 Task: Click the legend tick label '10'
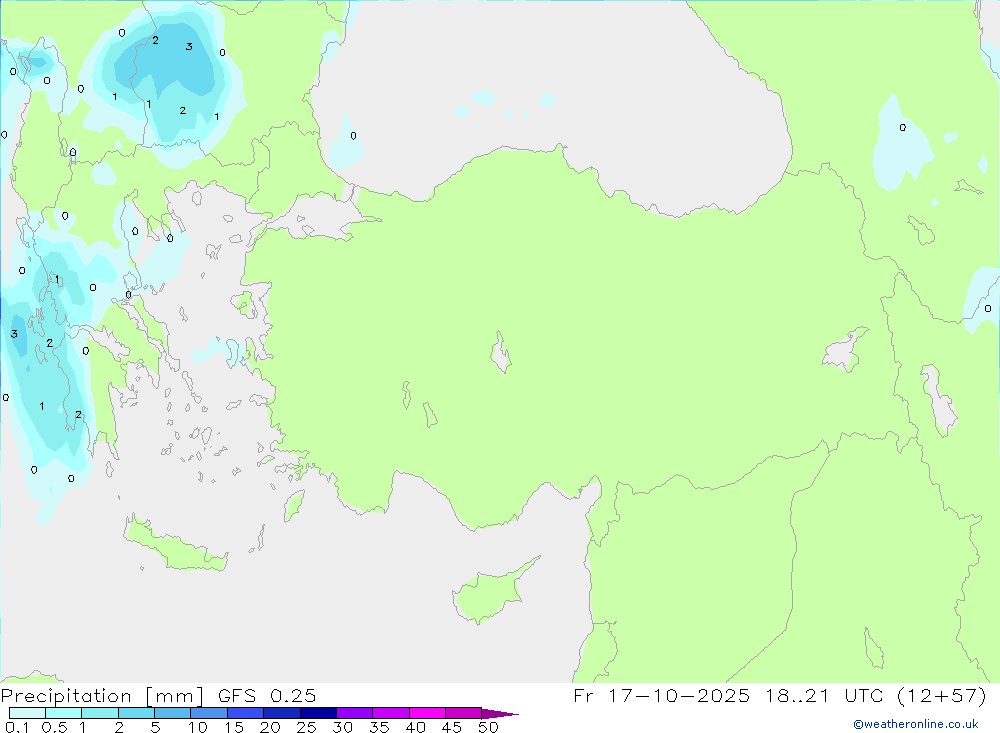coord(198,727)
